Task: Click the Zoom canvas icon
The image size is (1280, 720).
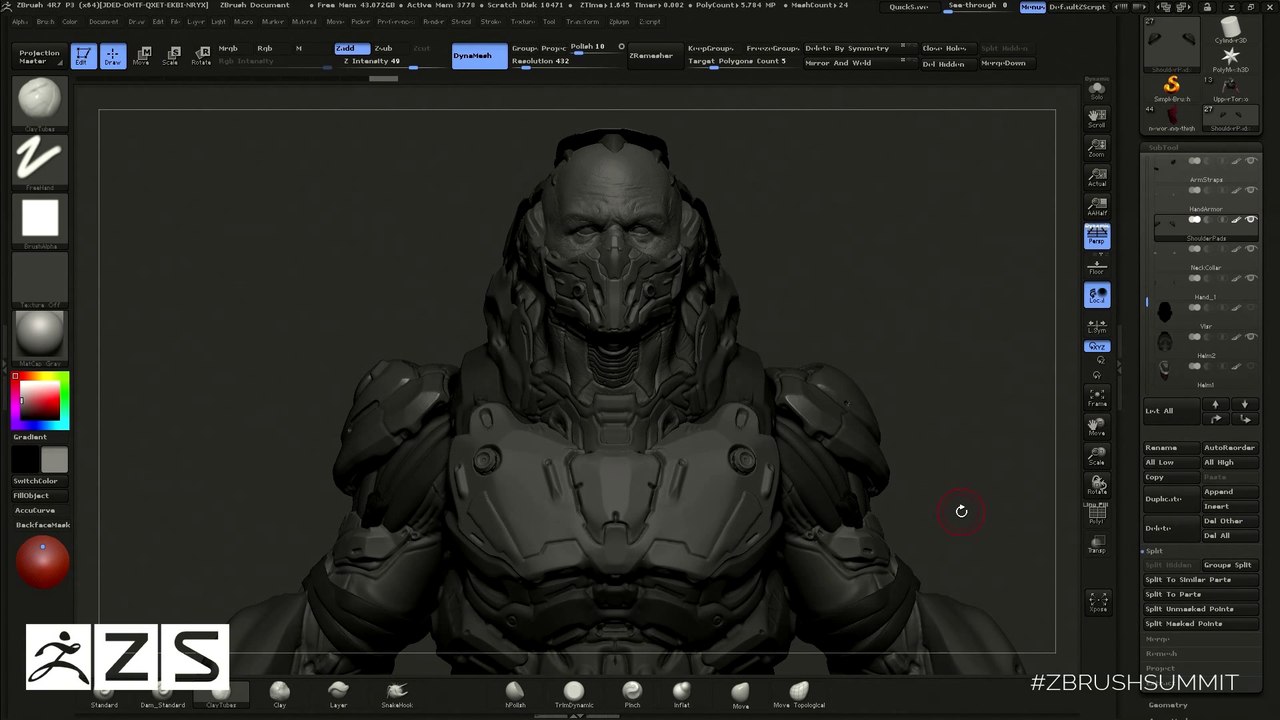Action: coord(1097,148)
